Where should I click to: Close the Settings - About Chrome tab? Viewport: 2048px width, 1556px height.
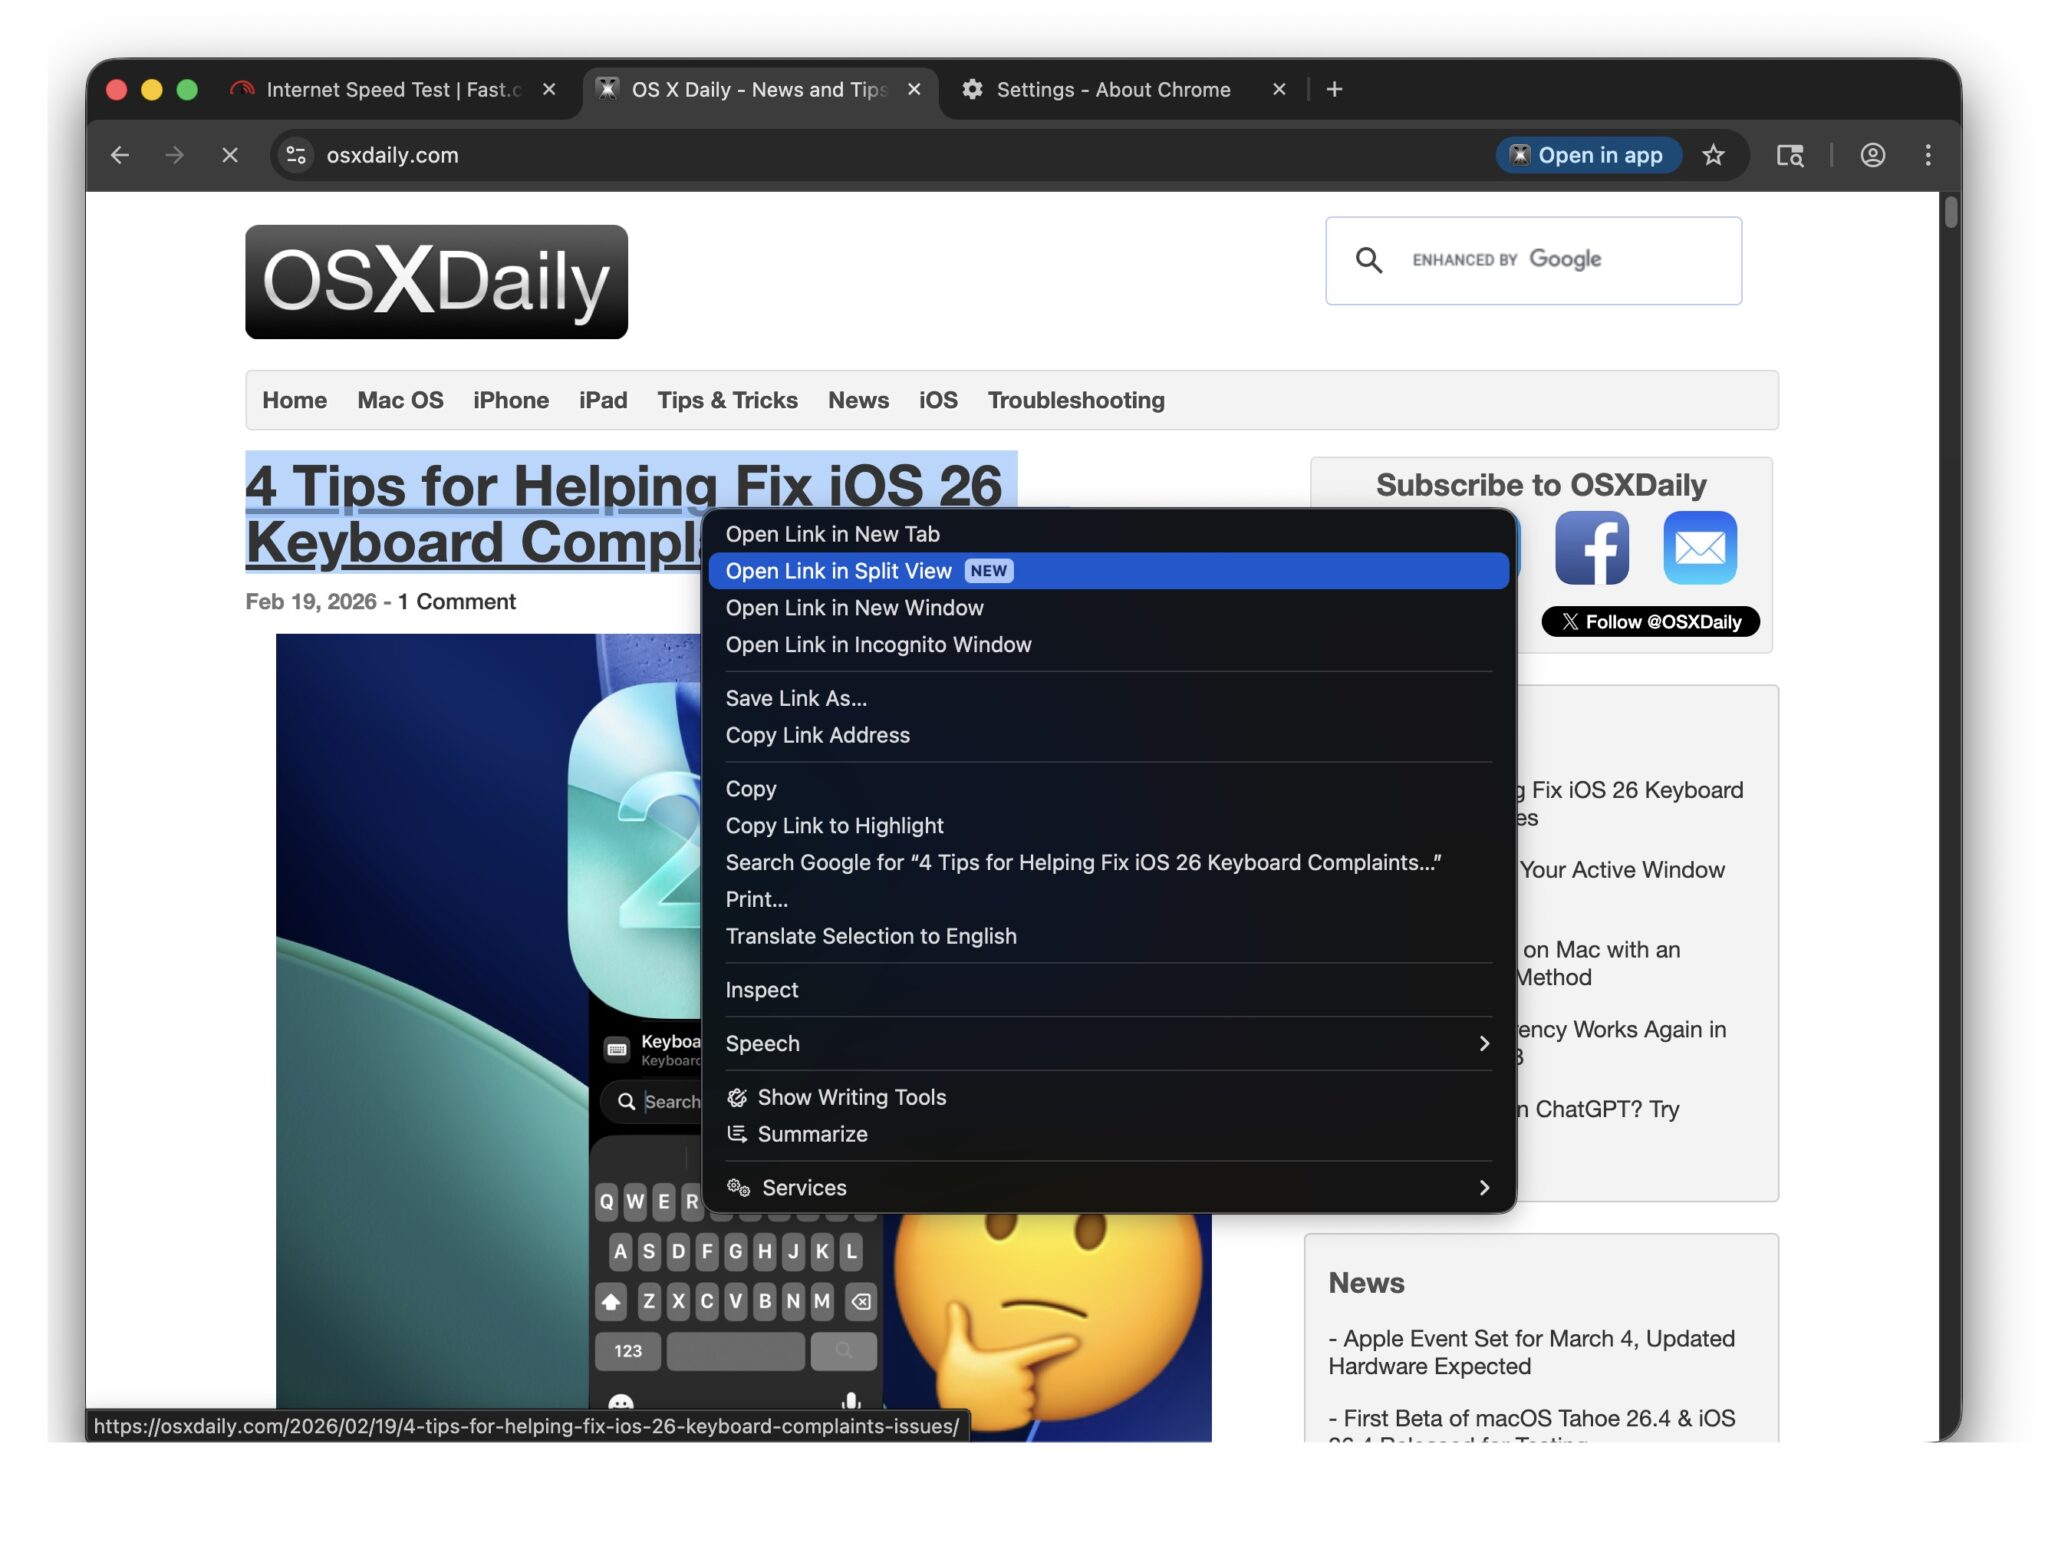coord(1279,89)
